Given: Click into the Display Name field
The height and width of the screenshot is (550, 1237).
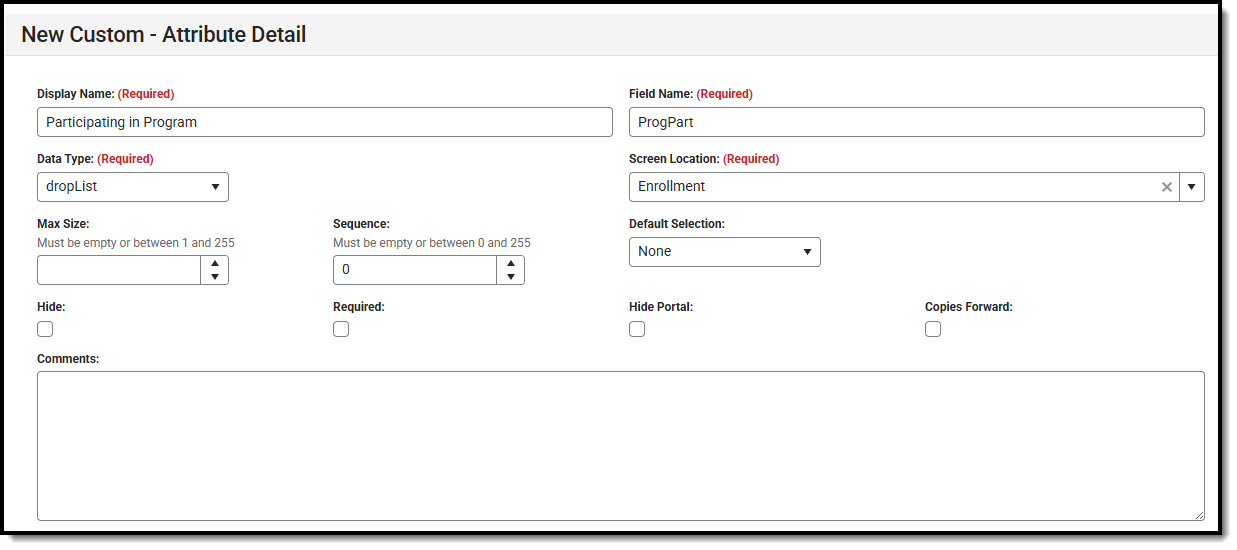Looking at the screenshot, I should [x=324, y=122].
